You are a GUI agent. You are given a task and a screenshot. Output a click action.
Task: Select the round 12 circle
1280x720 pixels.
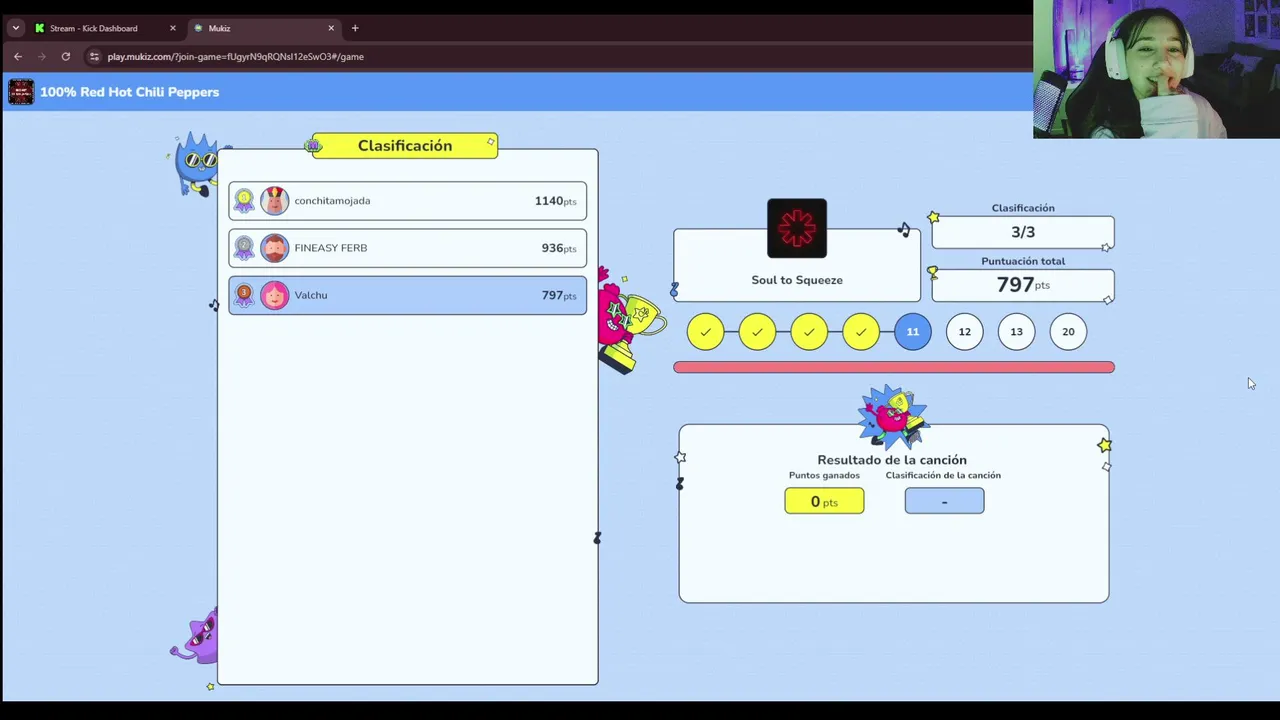pyautogui.click(x=965, y=332)
